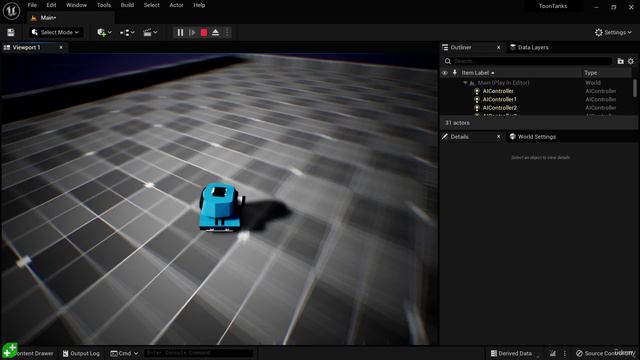The height and width of the screenshot is (360, 640).
Task: Close the Outliner tab
Action: coord(498,47)
